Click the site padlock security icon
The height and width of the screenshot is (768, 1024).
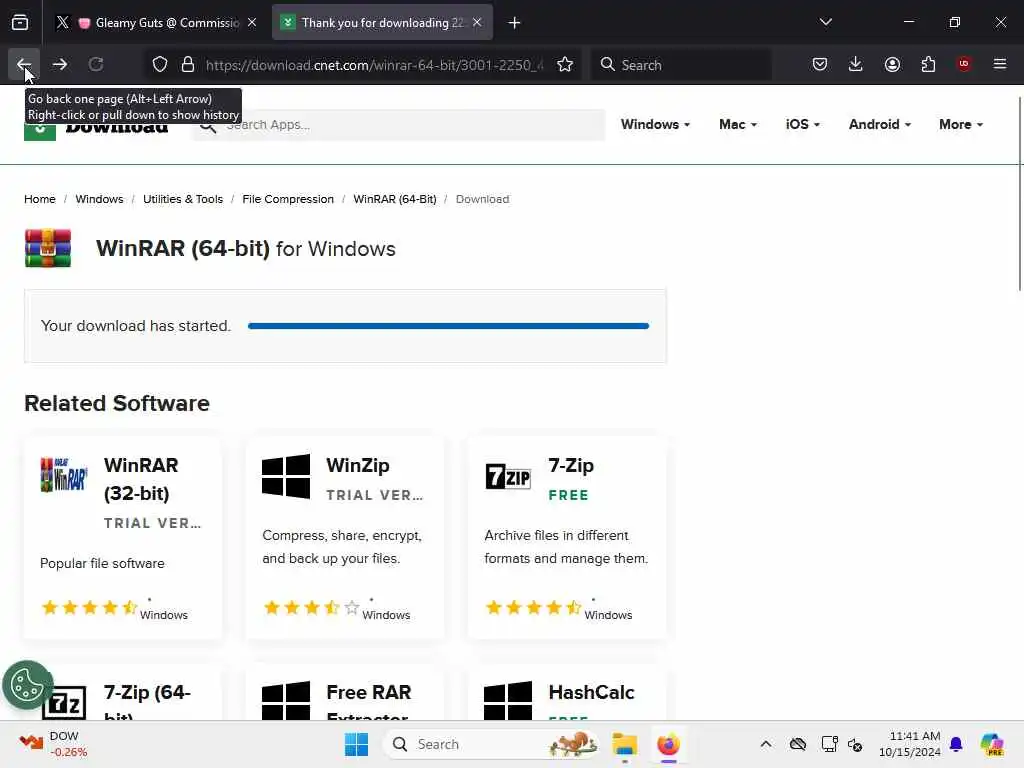[188, 64]
